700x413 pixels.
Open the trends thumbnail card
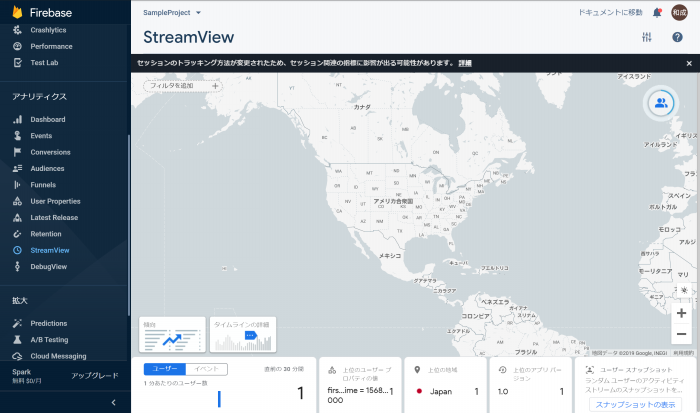click(x=172, y=334)
